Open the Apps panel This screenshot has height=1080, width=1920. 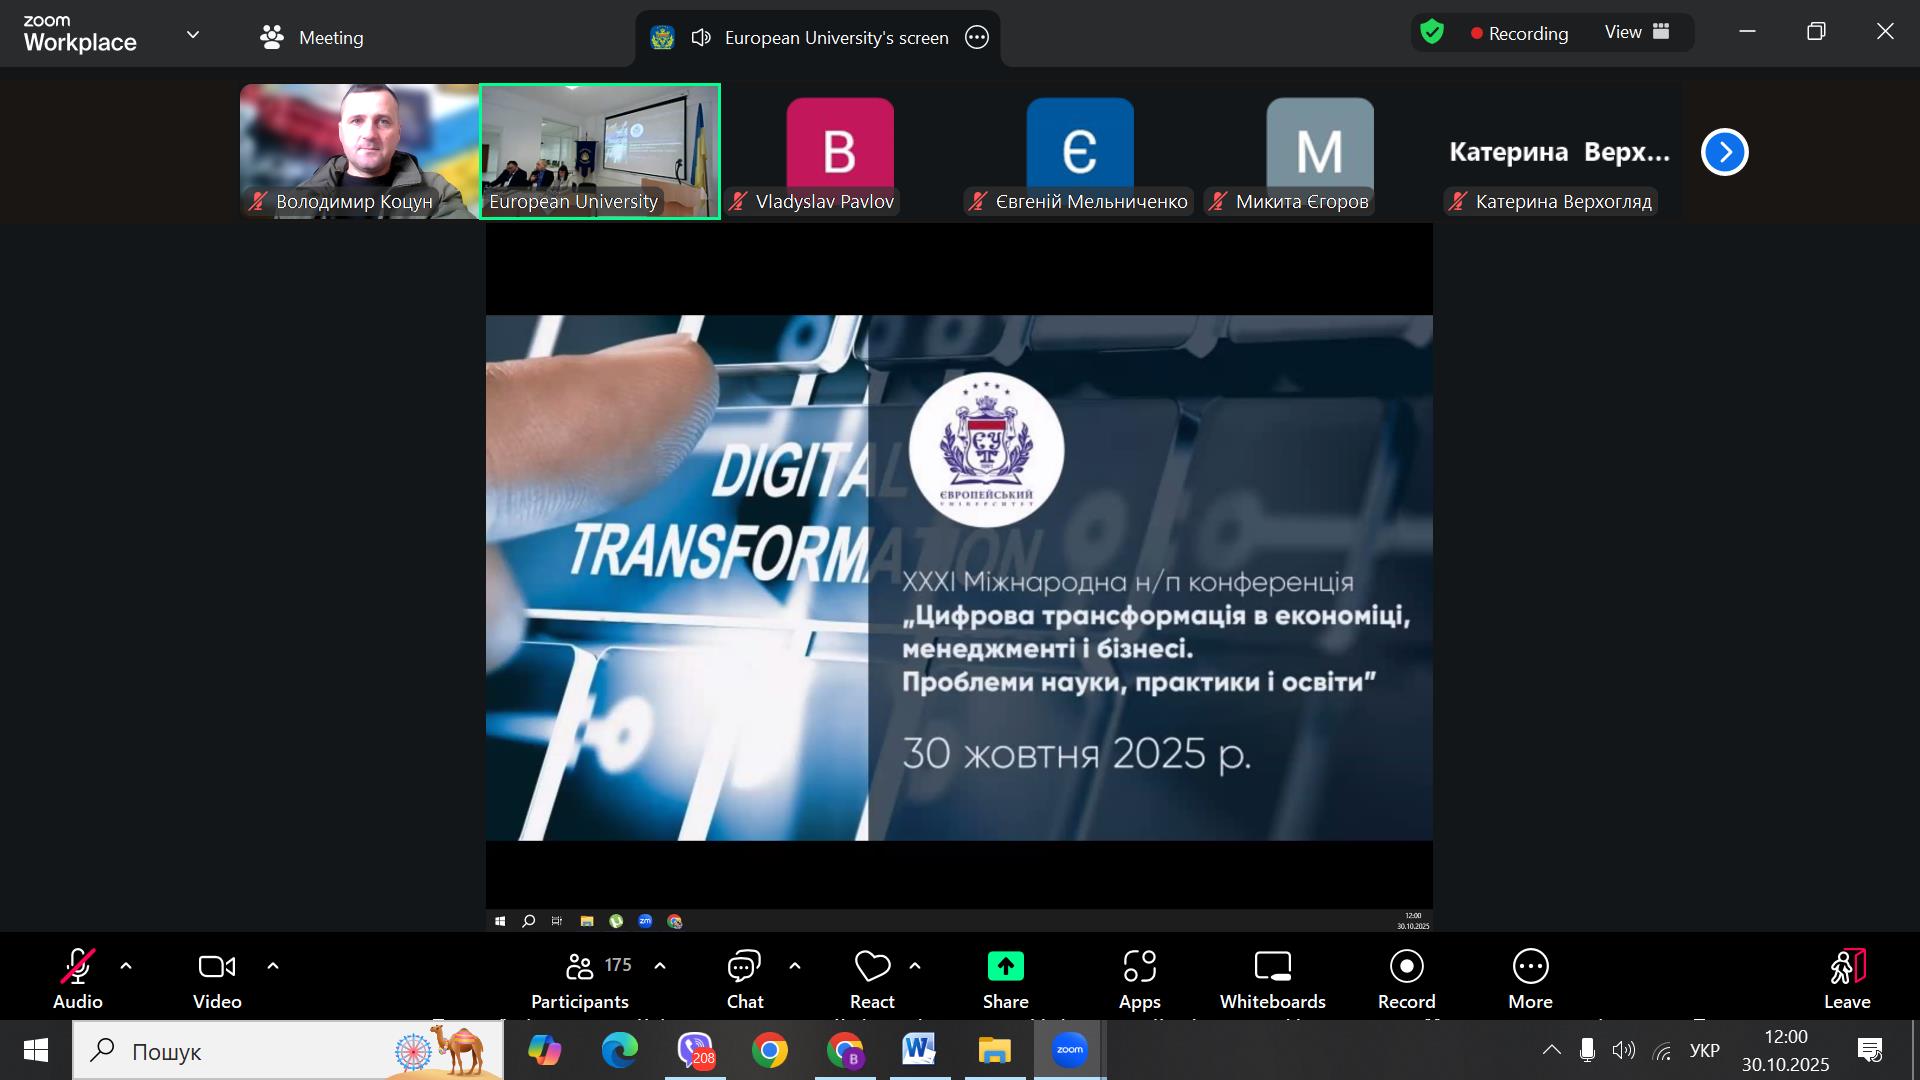point(1139,978)
